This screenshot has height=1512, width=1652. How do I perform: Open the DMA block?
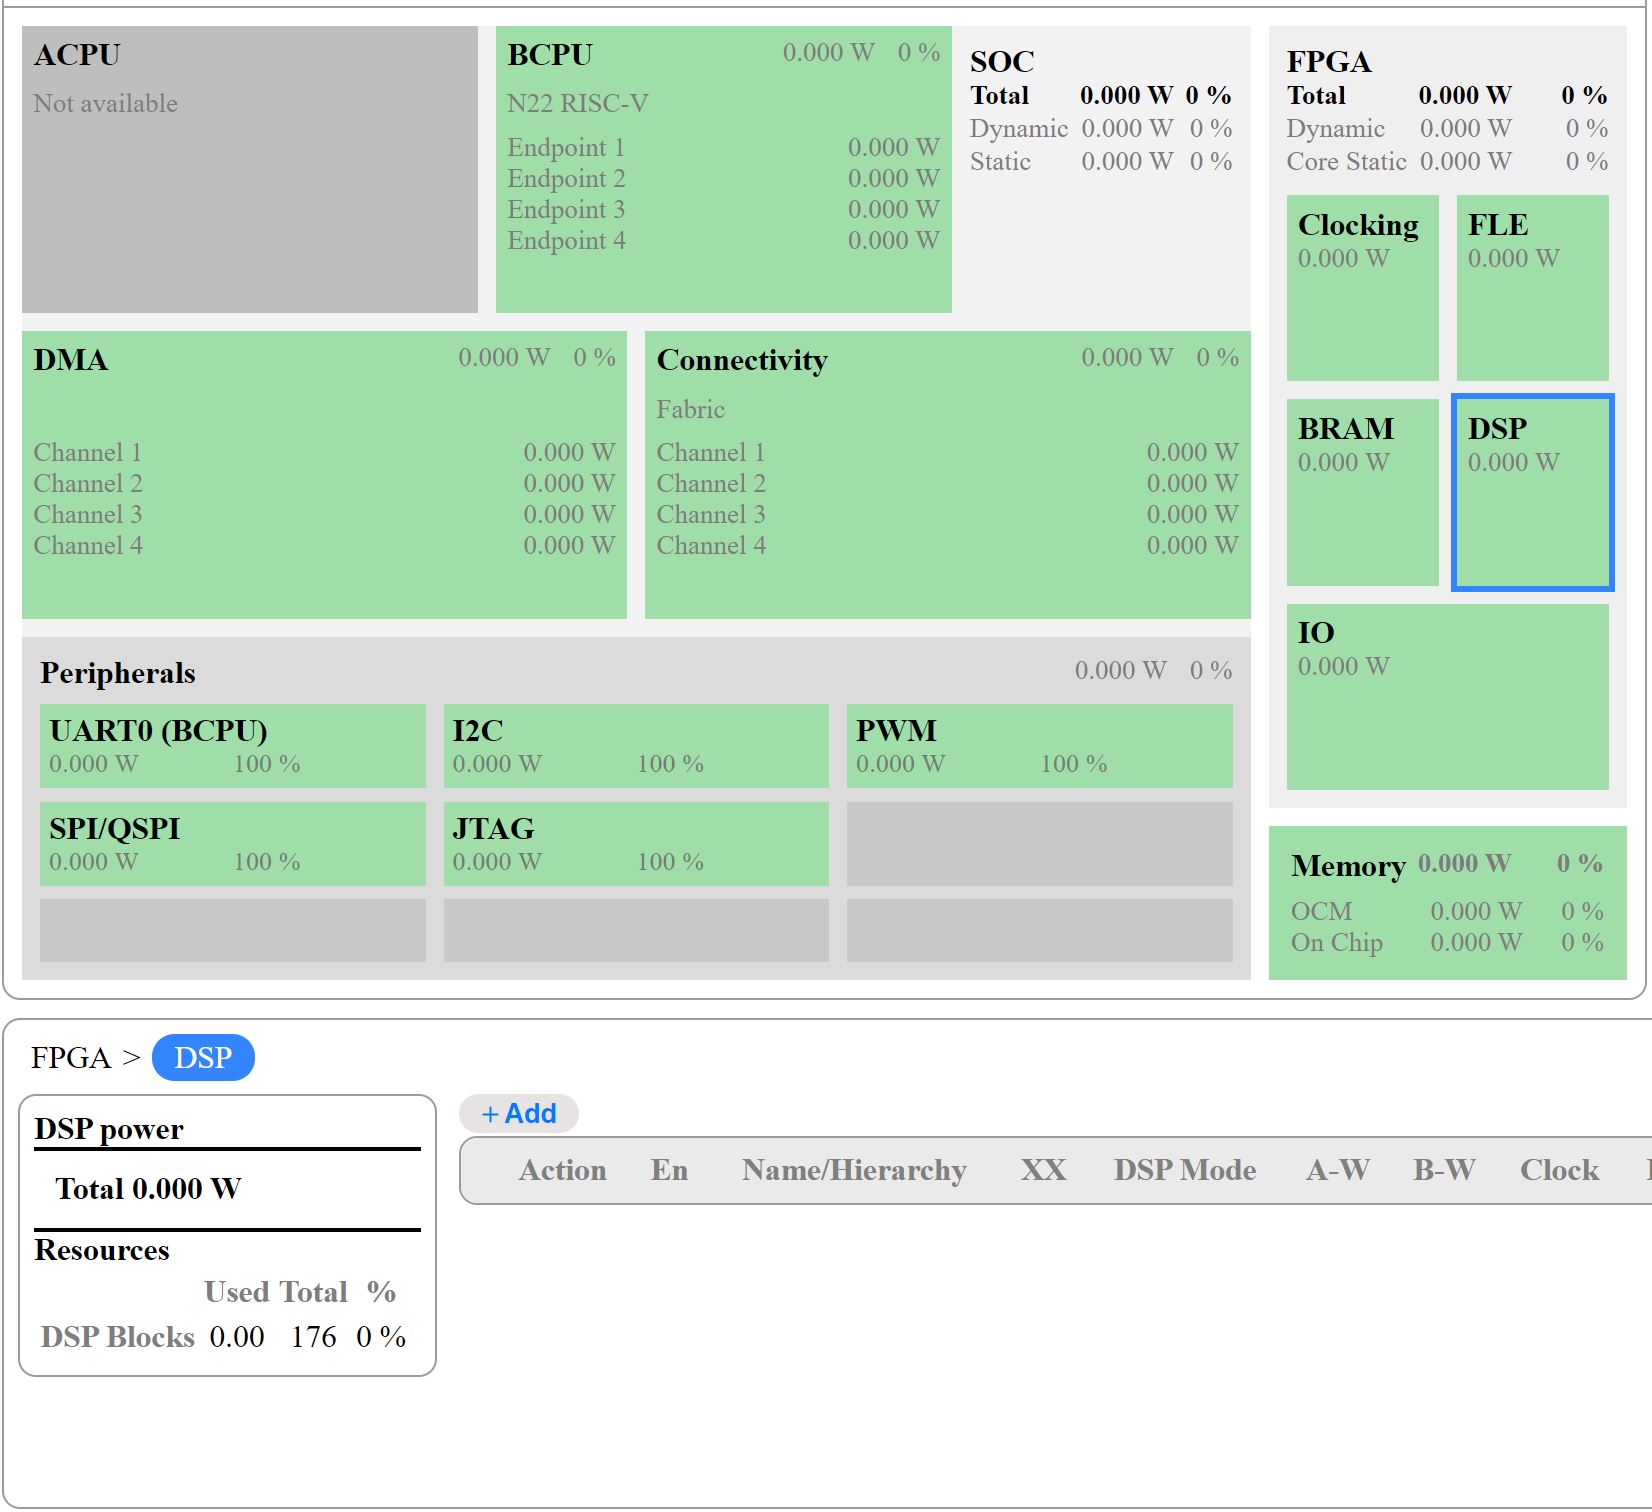click(324, 475)
